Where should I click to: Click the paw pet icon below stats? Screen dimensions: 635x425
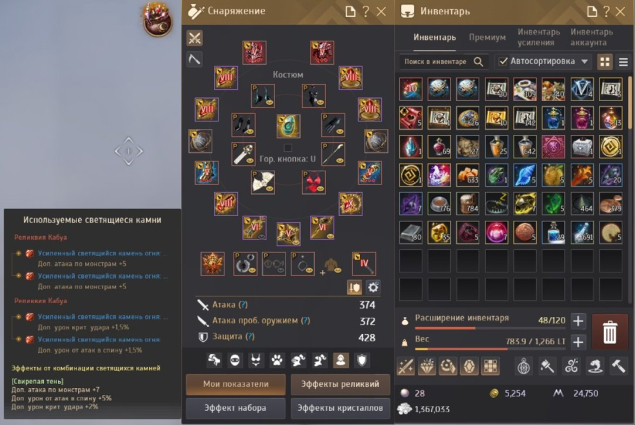coord(277,360)
